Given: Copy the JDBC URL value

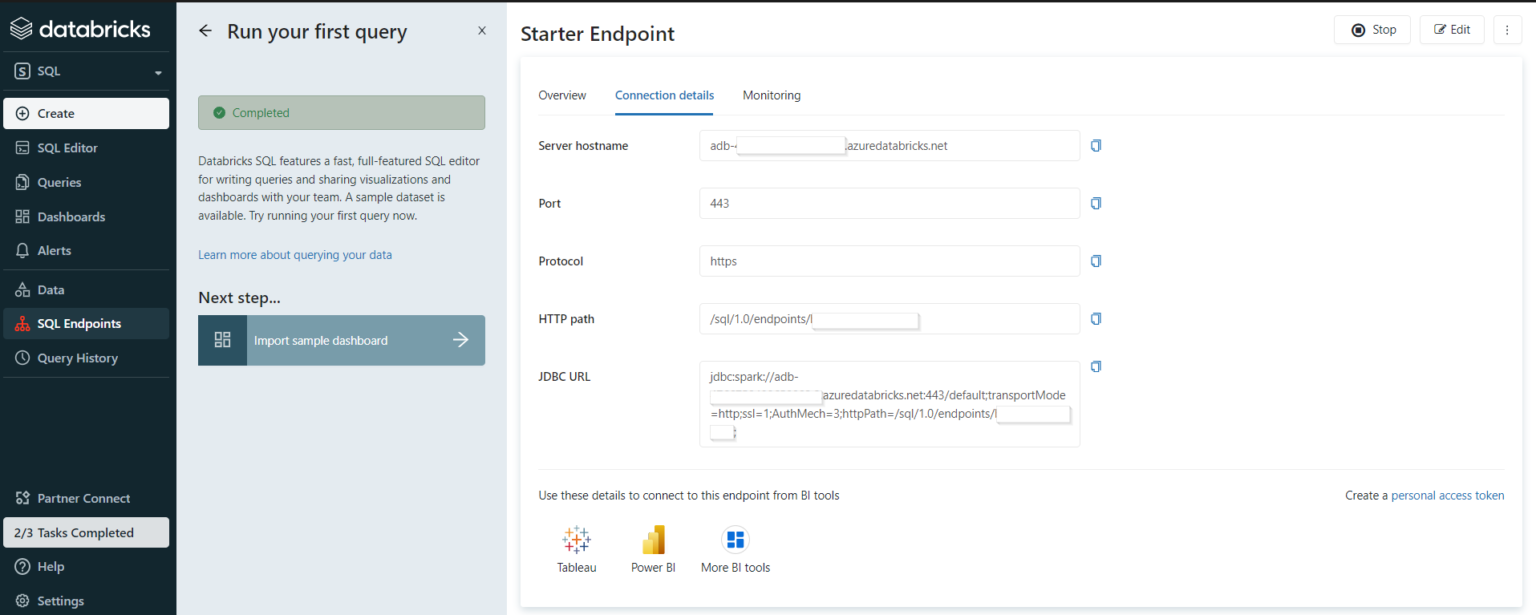Looking at the screenshot, I should [1096, 367].
